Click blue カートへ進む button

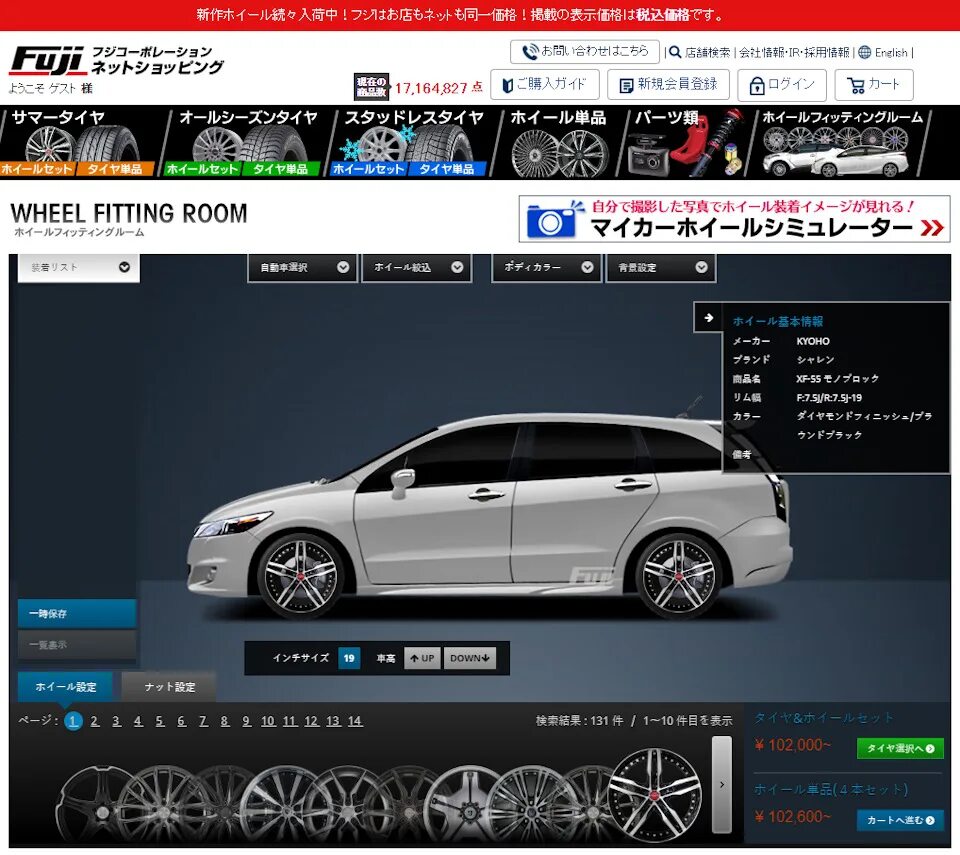[901, 820]
